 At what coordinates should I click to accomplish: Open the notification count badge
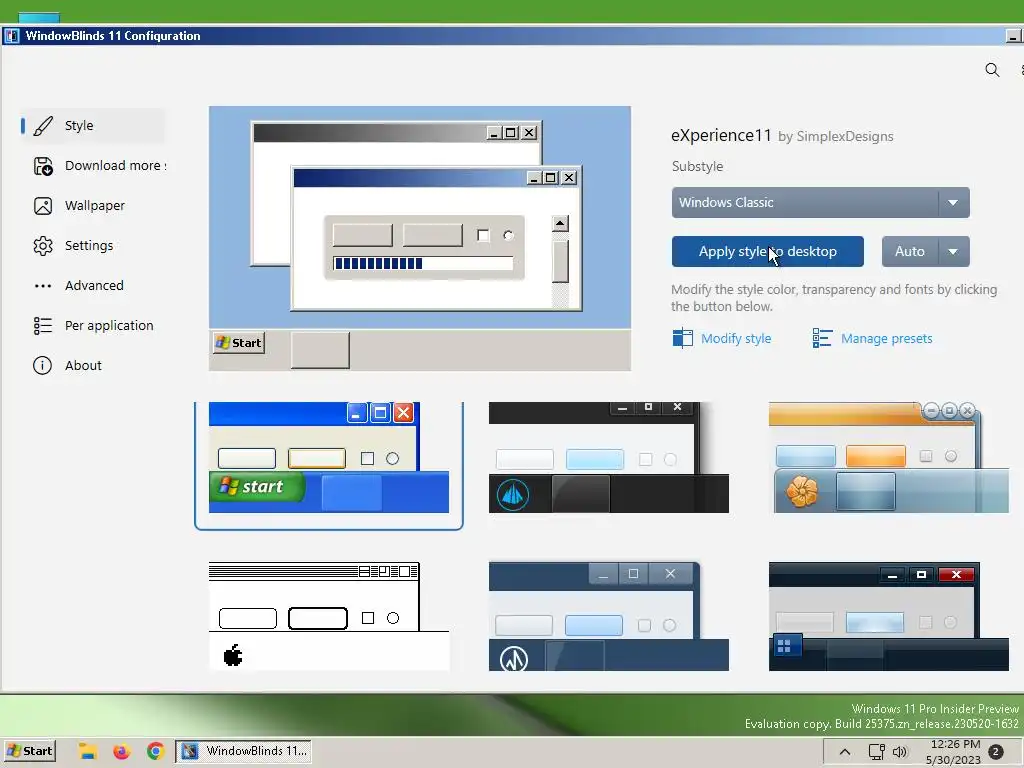(996, 752)
